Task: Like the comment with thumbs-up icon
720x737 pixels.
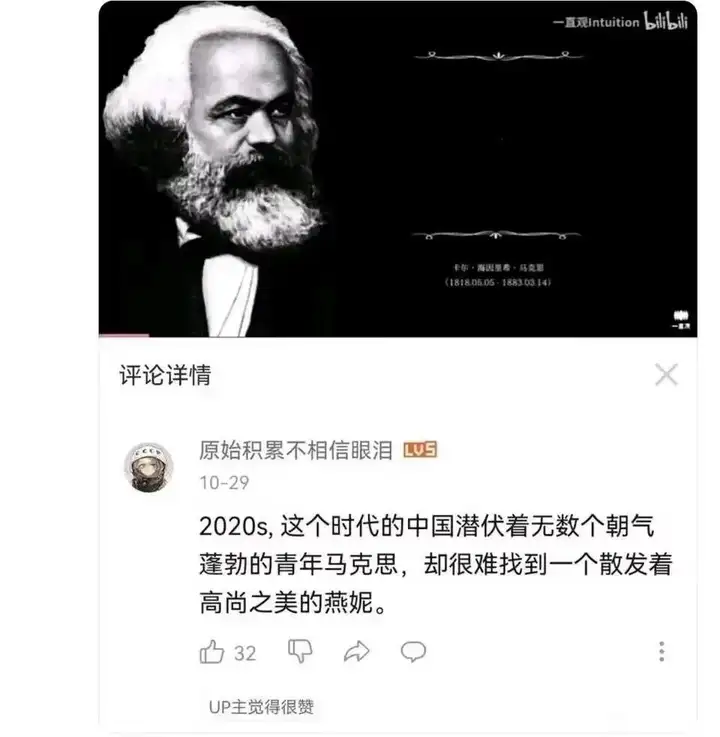Action: pyautogui.click(x=211, y=652)
